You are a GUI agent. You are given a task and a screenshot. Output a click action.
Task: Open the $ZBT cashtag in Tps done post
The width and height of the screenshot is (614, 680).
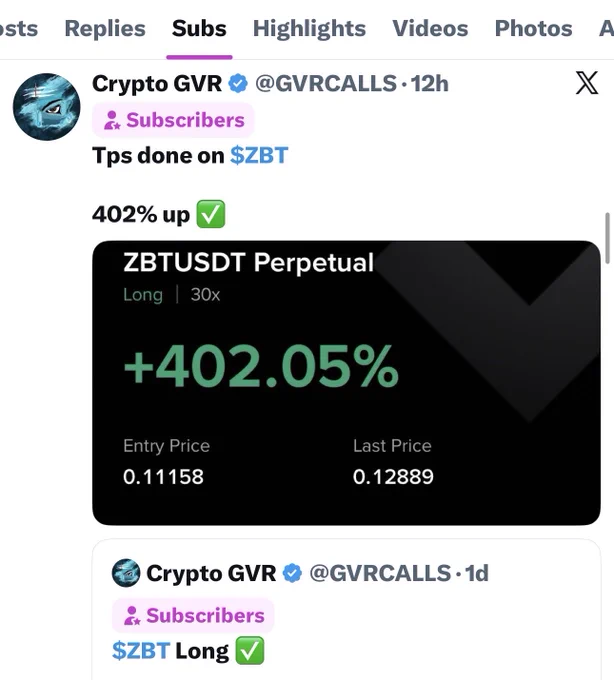(x=259, y=155)
